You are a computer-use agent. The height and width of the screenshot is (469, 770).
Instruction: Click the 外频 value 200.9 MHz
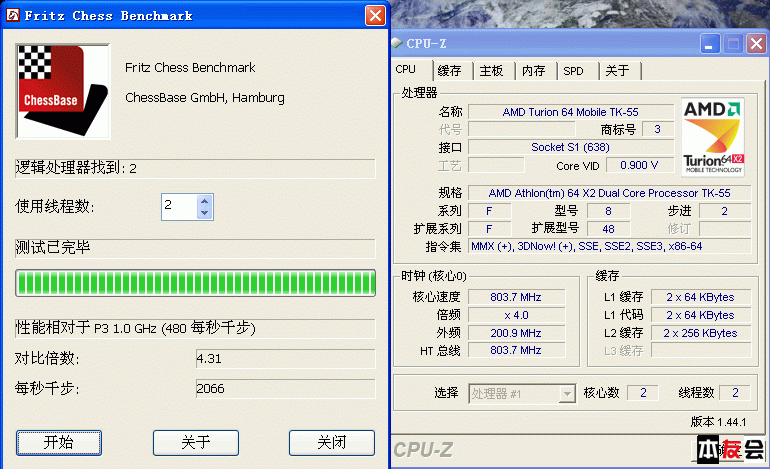[516, 333]
